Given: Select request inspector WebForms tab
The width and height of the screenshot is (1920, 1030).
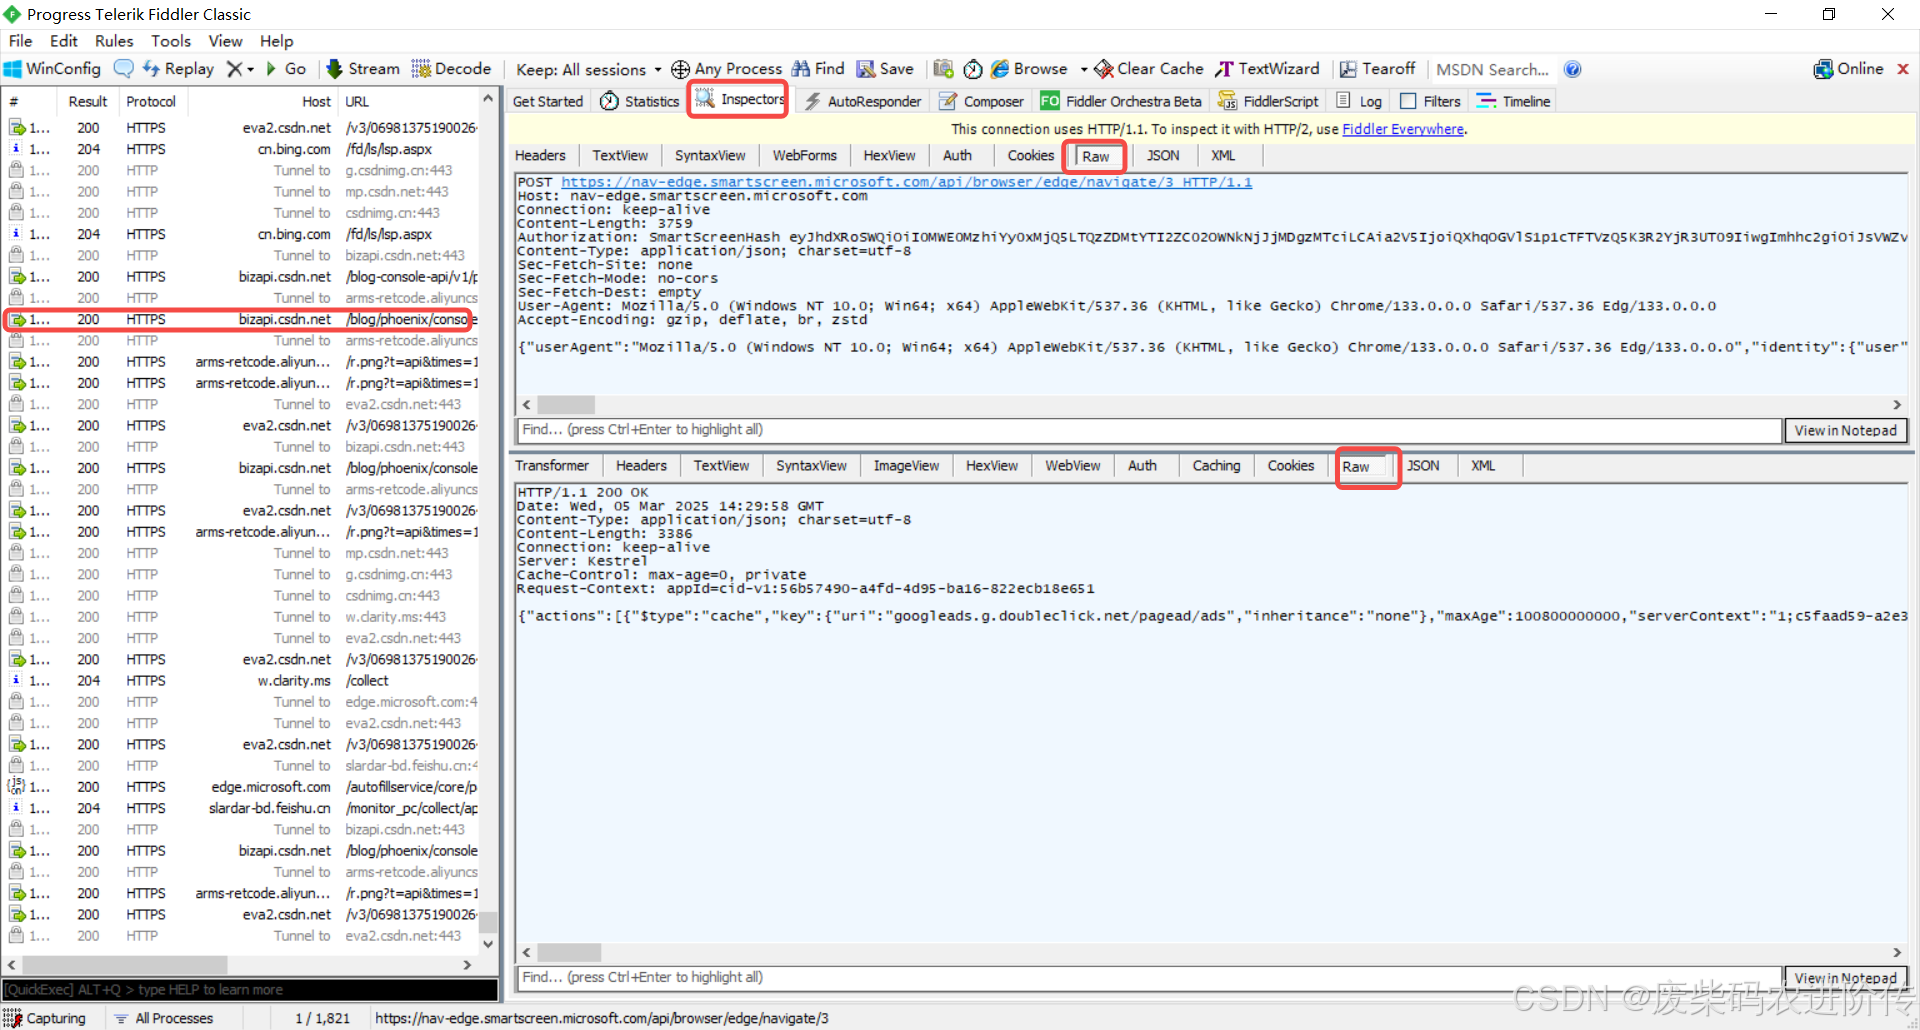Looking at the screenshot, I should point(804,156).
